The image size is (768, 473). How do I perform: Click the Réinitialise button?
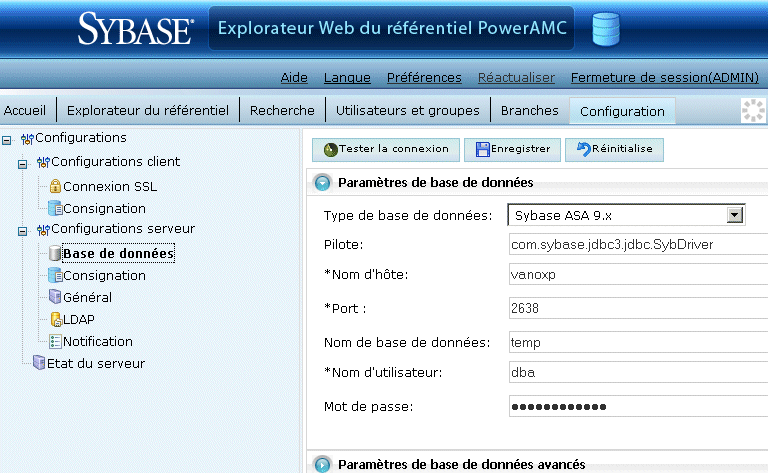point(614,150)
